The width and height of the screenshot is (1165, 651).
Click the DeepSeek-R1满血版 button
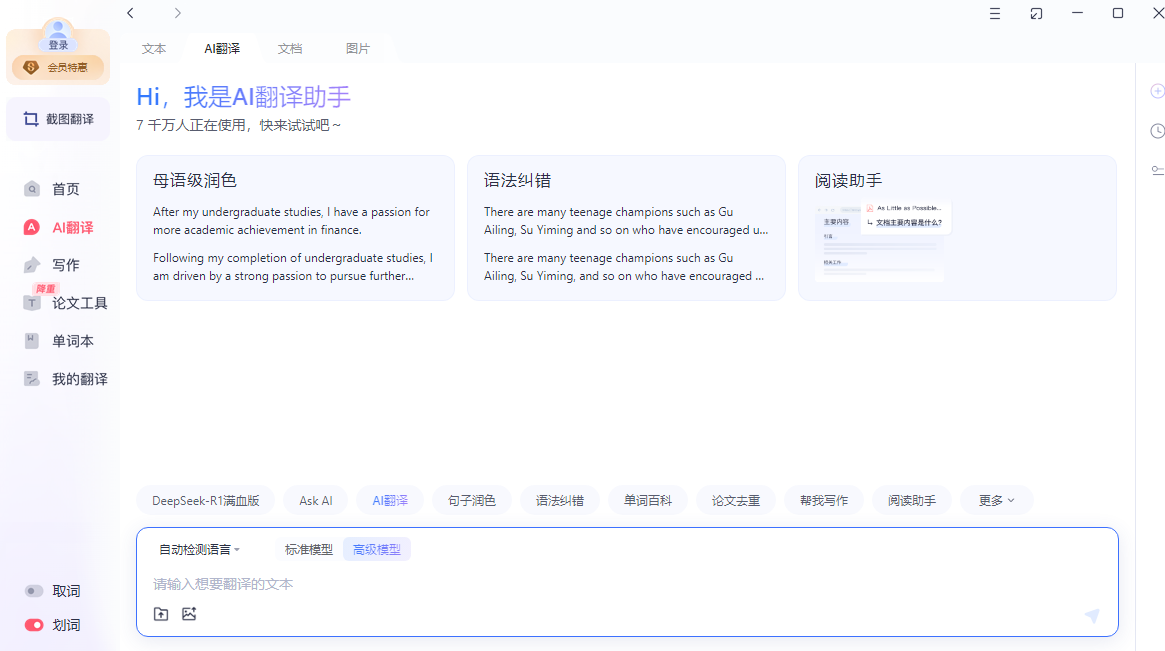[x=205, y=500]
